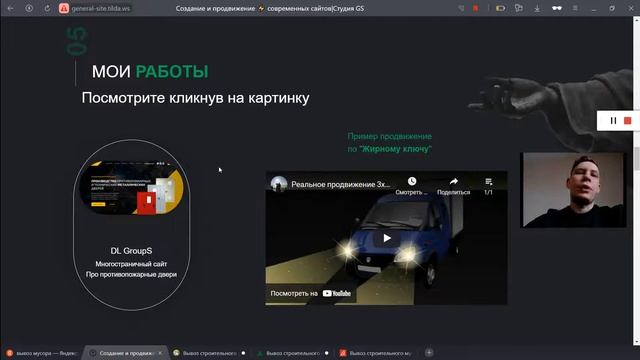This screenshot has height=360, width=640.
Task: Go back with the browser back arrow
Action: (11, 8)
